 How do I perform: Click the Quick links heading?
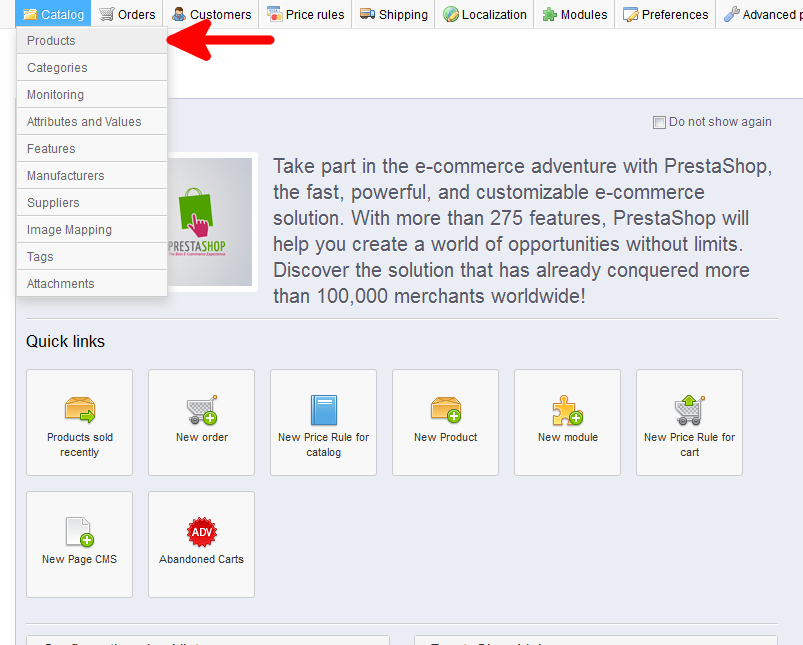[66, 341]
